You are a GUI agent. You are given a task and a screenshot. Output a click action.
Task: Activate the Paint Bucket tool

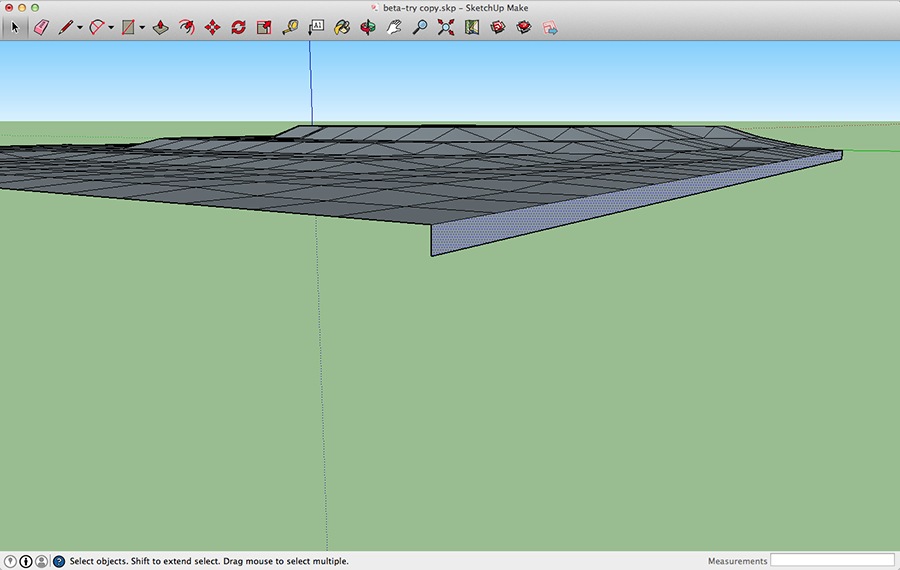point(342,27)
